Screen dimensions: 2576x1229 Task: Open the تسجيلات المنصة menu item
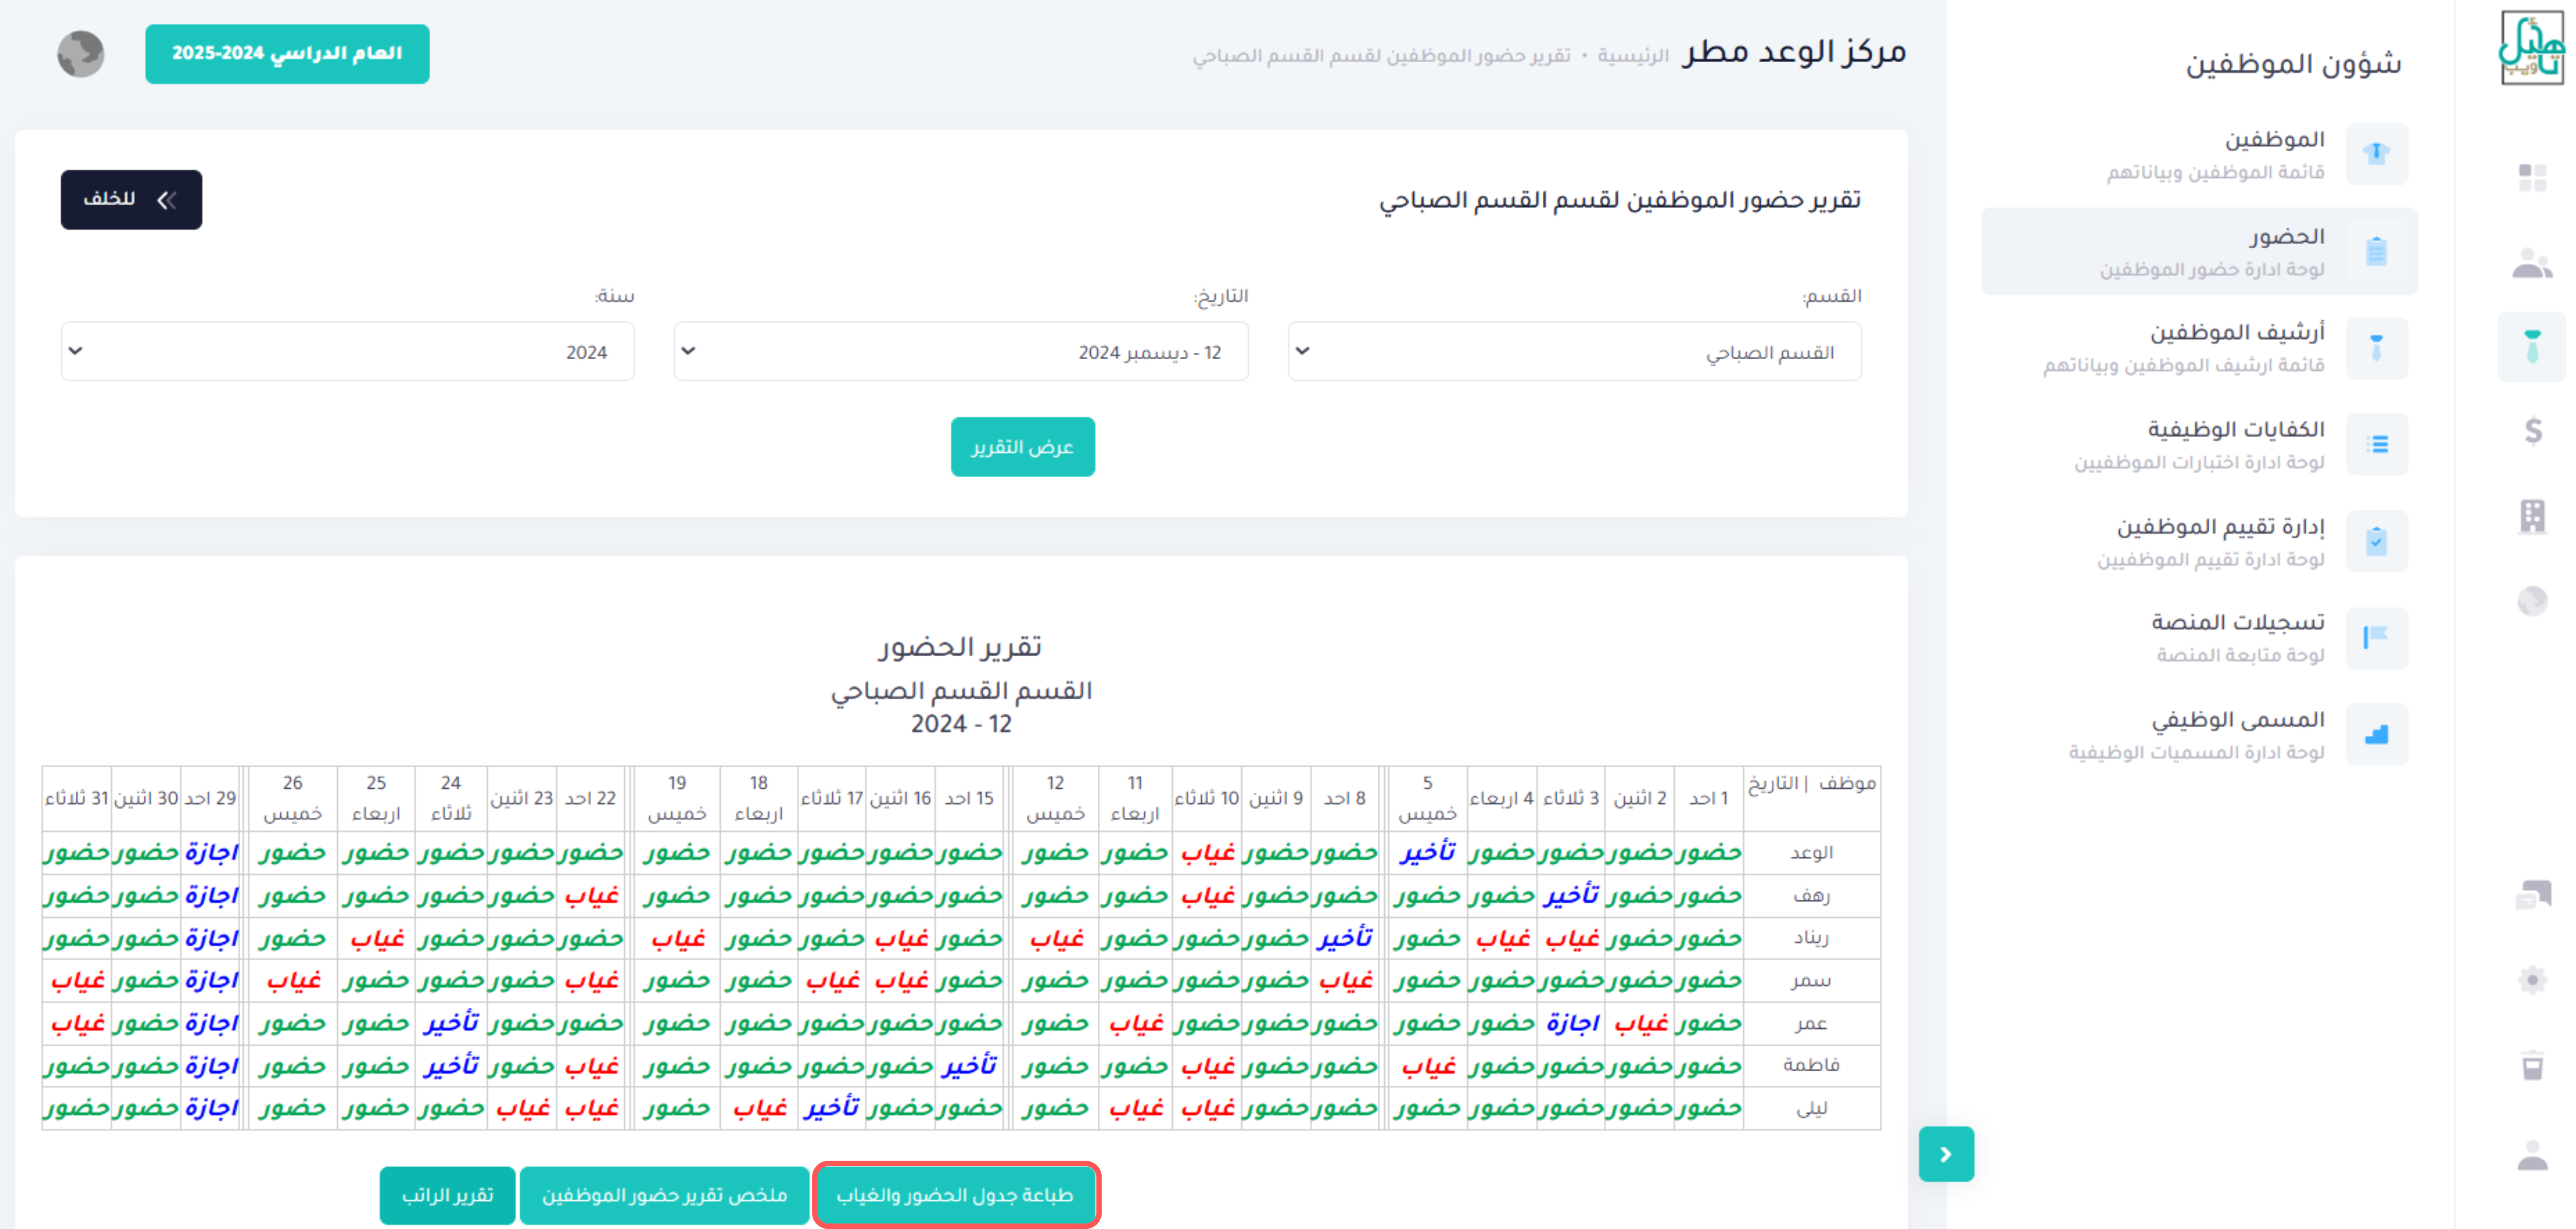click(x=2199, y=637)
